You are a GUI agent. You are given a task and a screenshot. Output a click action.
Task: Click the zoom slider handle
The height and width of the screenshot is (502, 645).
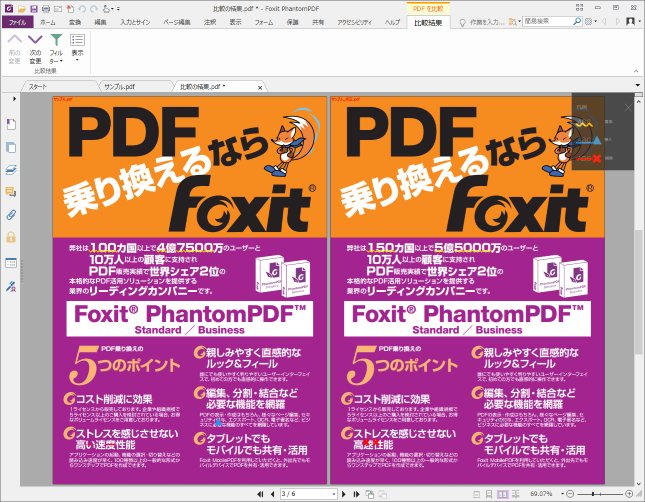point(593,494)
